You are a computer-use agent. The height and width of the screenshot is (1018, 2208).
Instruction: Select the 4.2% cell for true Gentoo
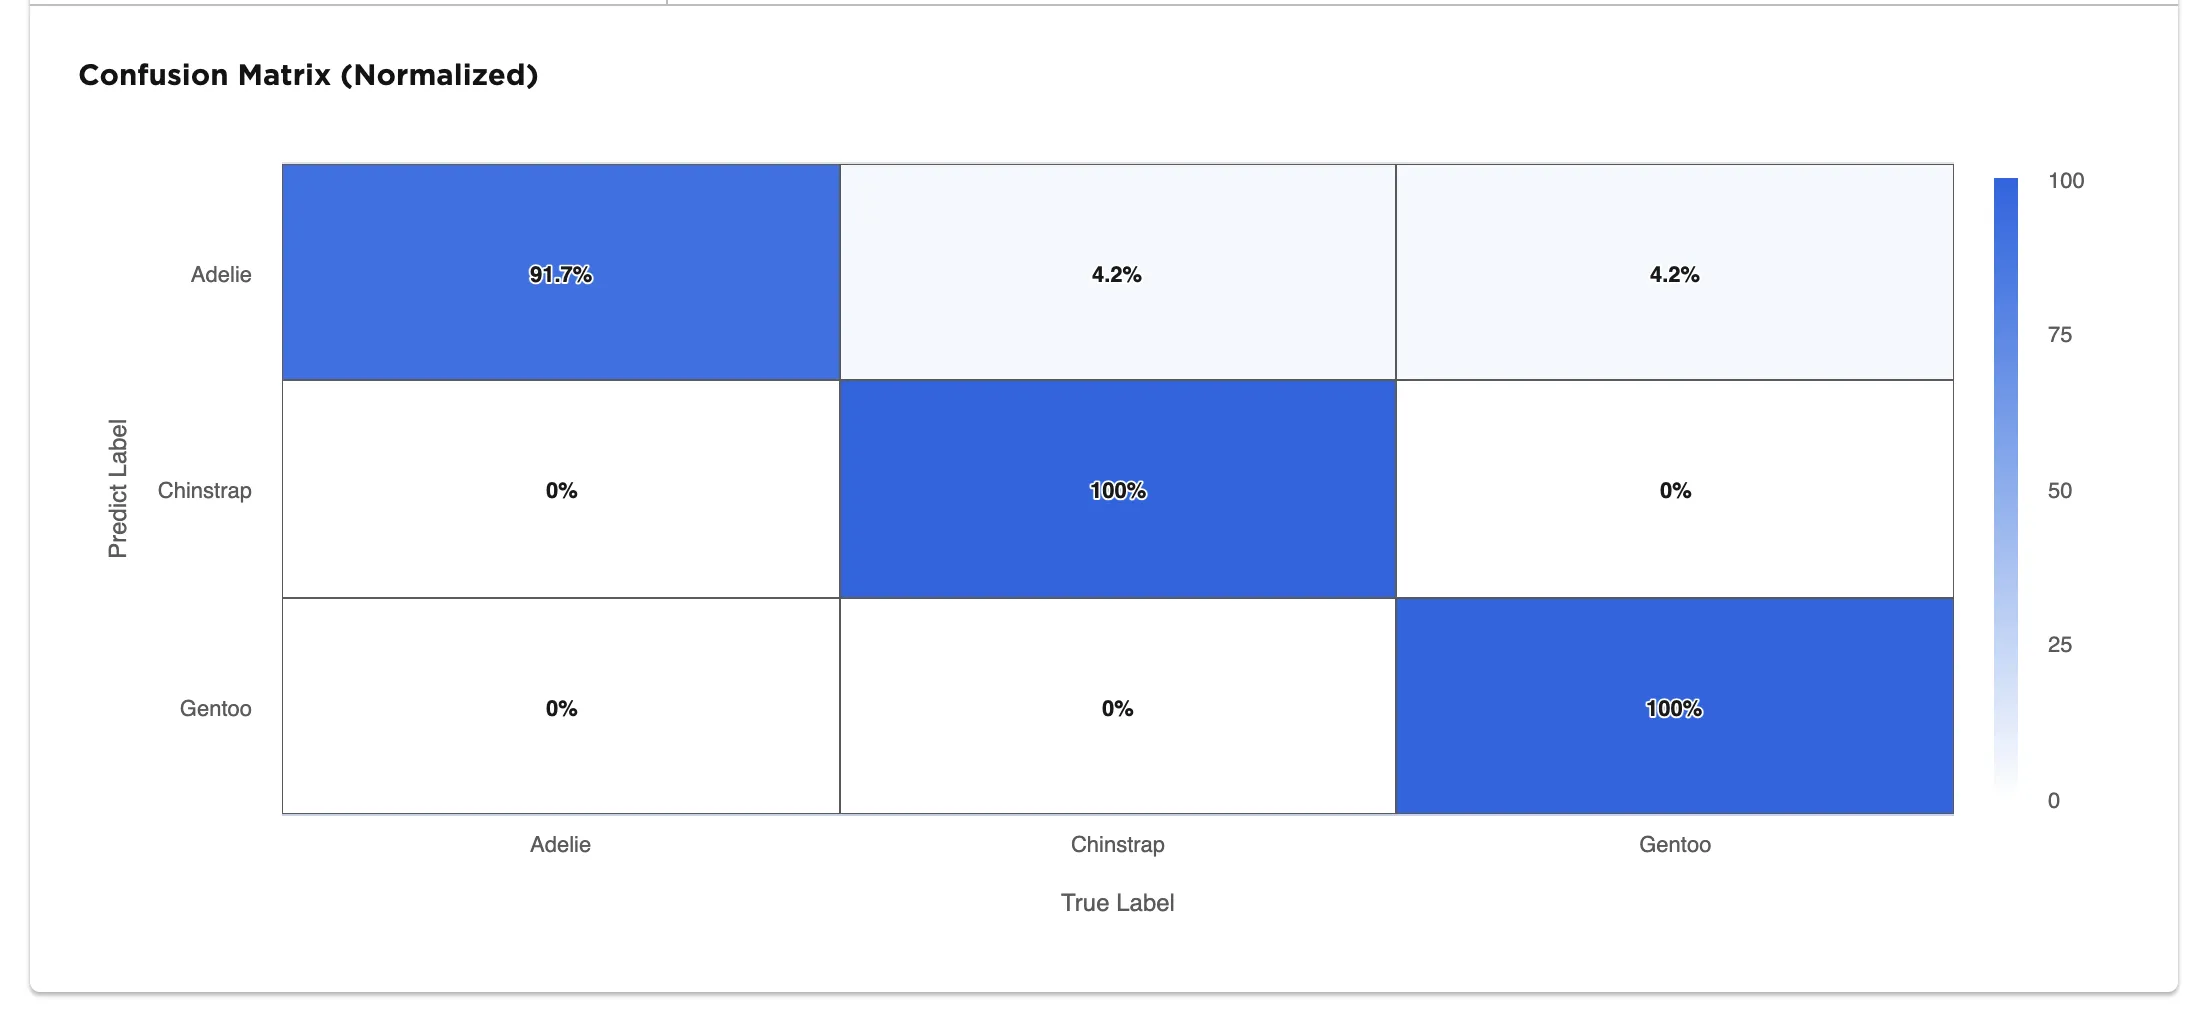click(1674, 273)
